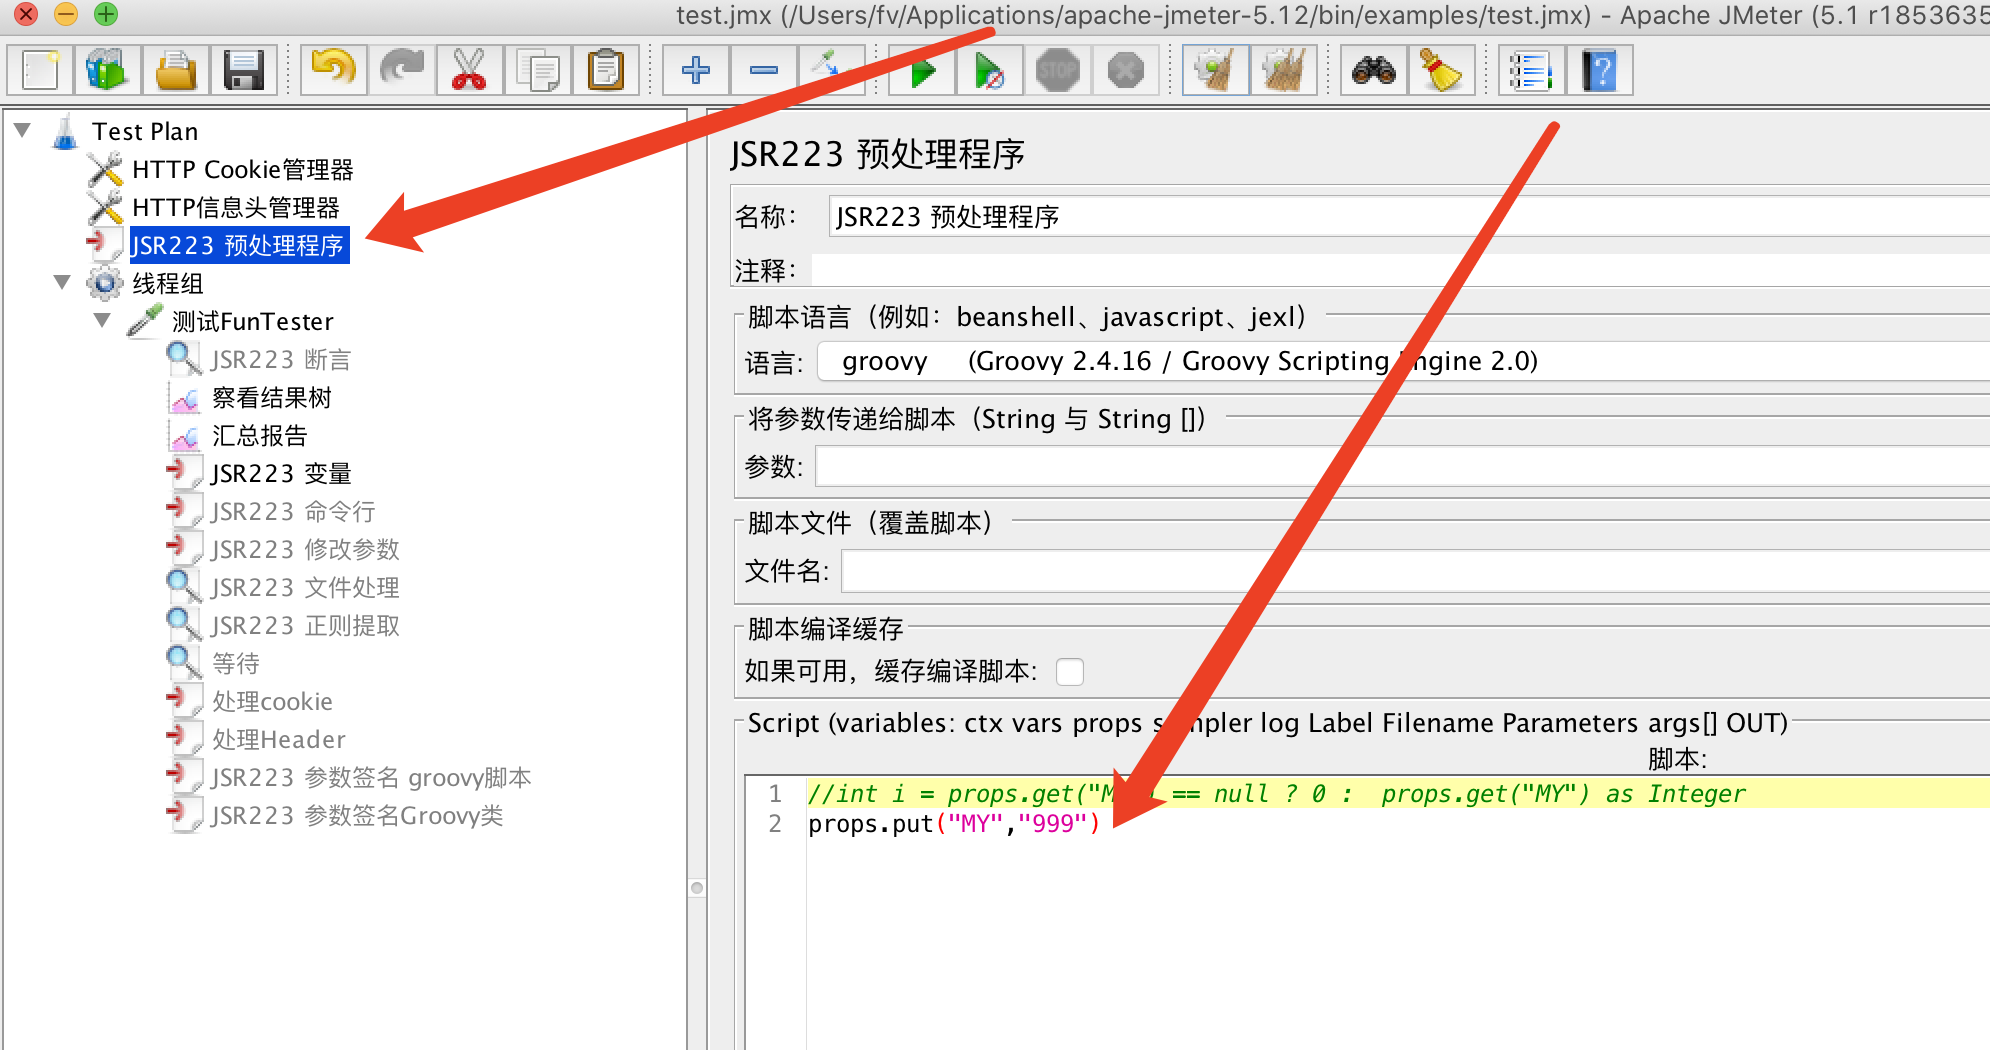Select HTTP Cookie管理器 in the tree

point(243,170)
